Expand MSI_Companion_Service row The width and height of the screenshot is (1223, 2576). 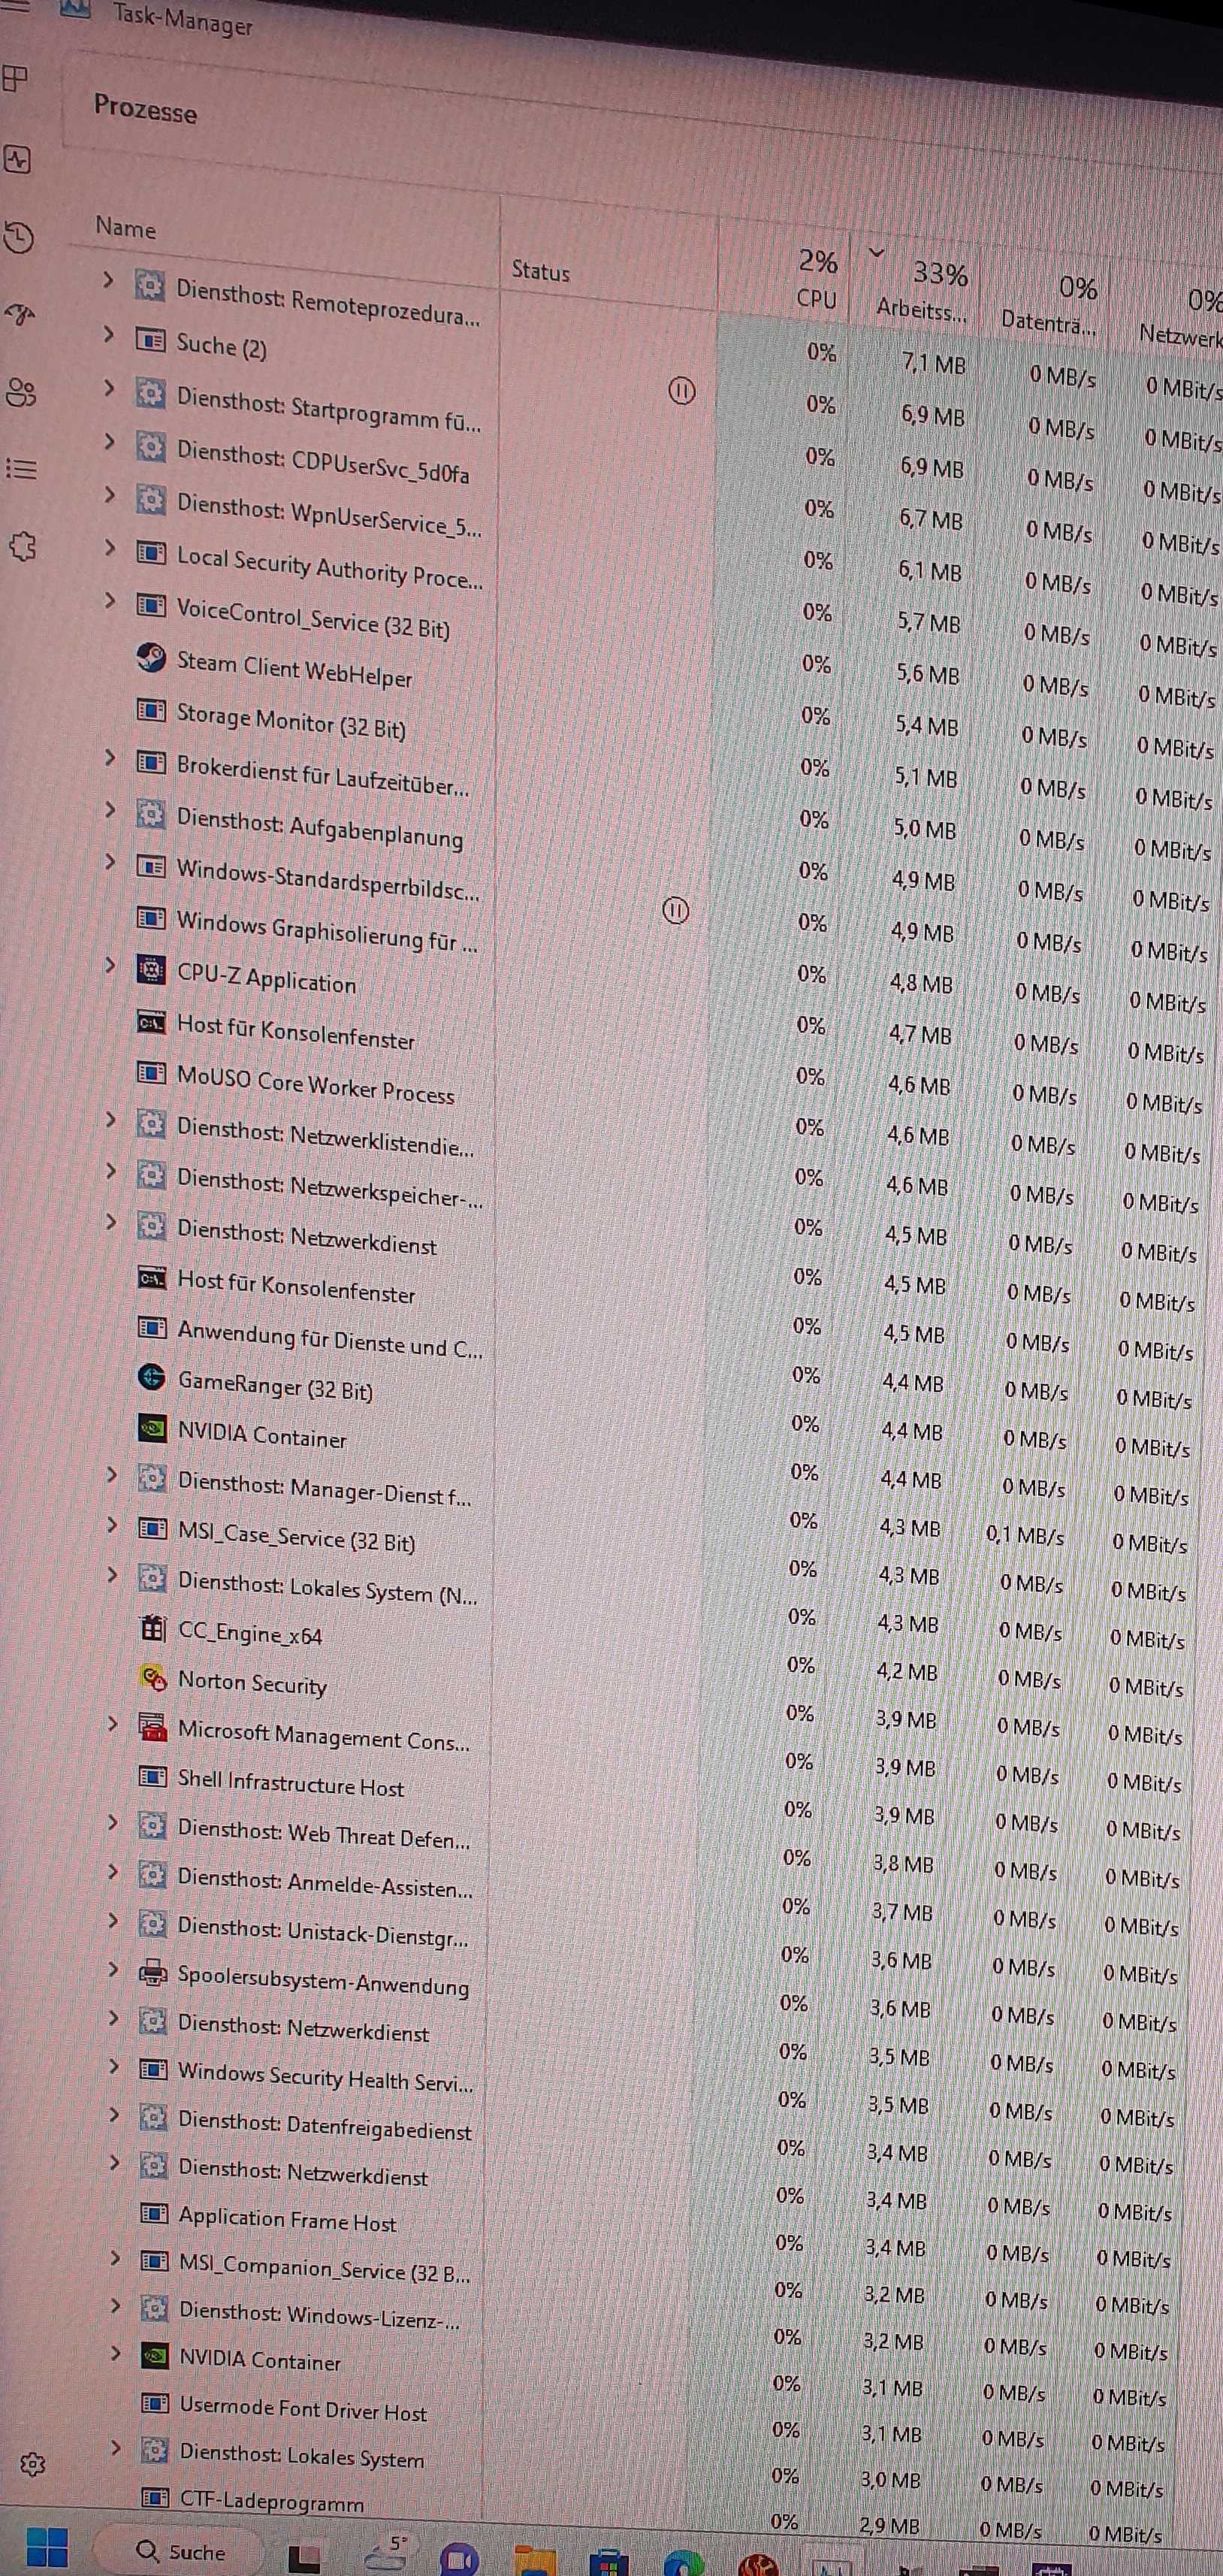pyautogui.click(x=115, y=2258)
